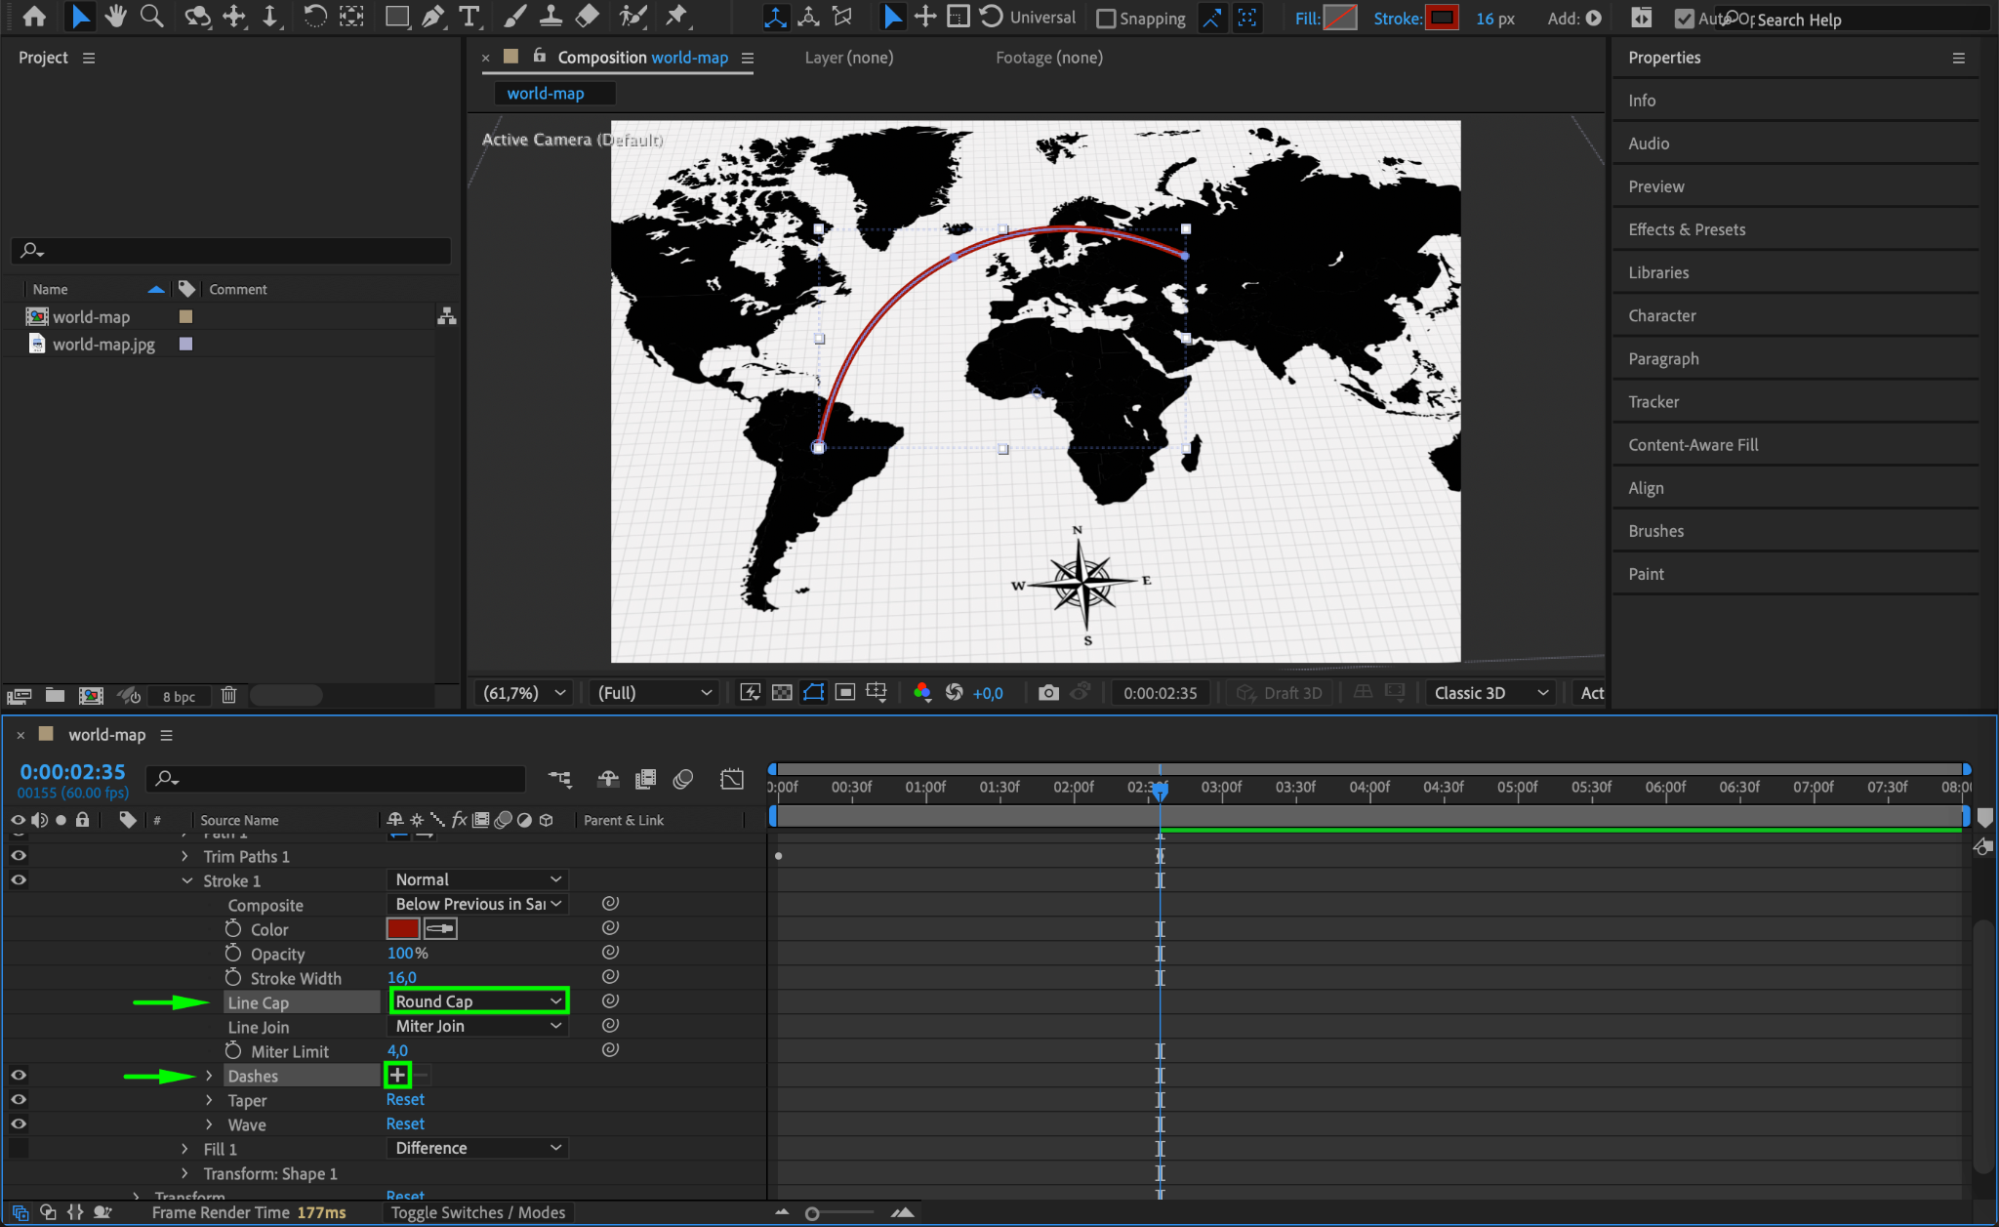Screen dimensions: 1999x1227
Task: Select the Rectangle shape tool
Action: point(397,16)
